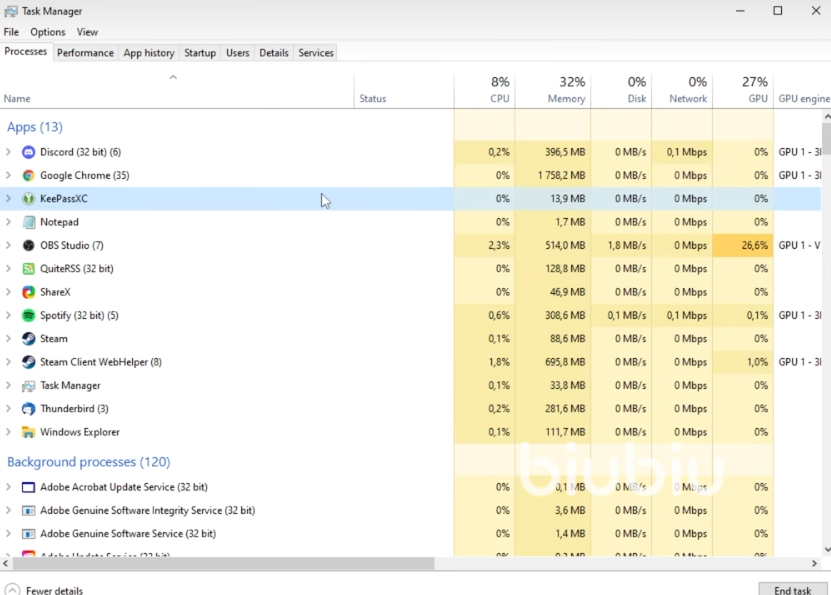
Task: Click the OBS Studio icon
Action: [28, 245]
